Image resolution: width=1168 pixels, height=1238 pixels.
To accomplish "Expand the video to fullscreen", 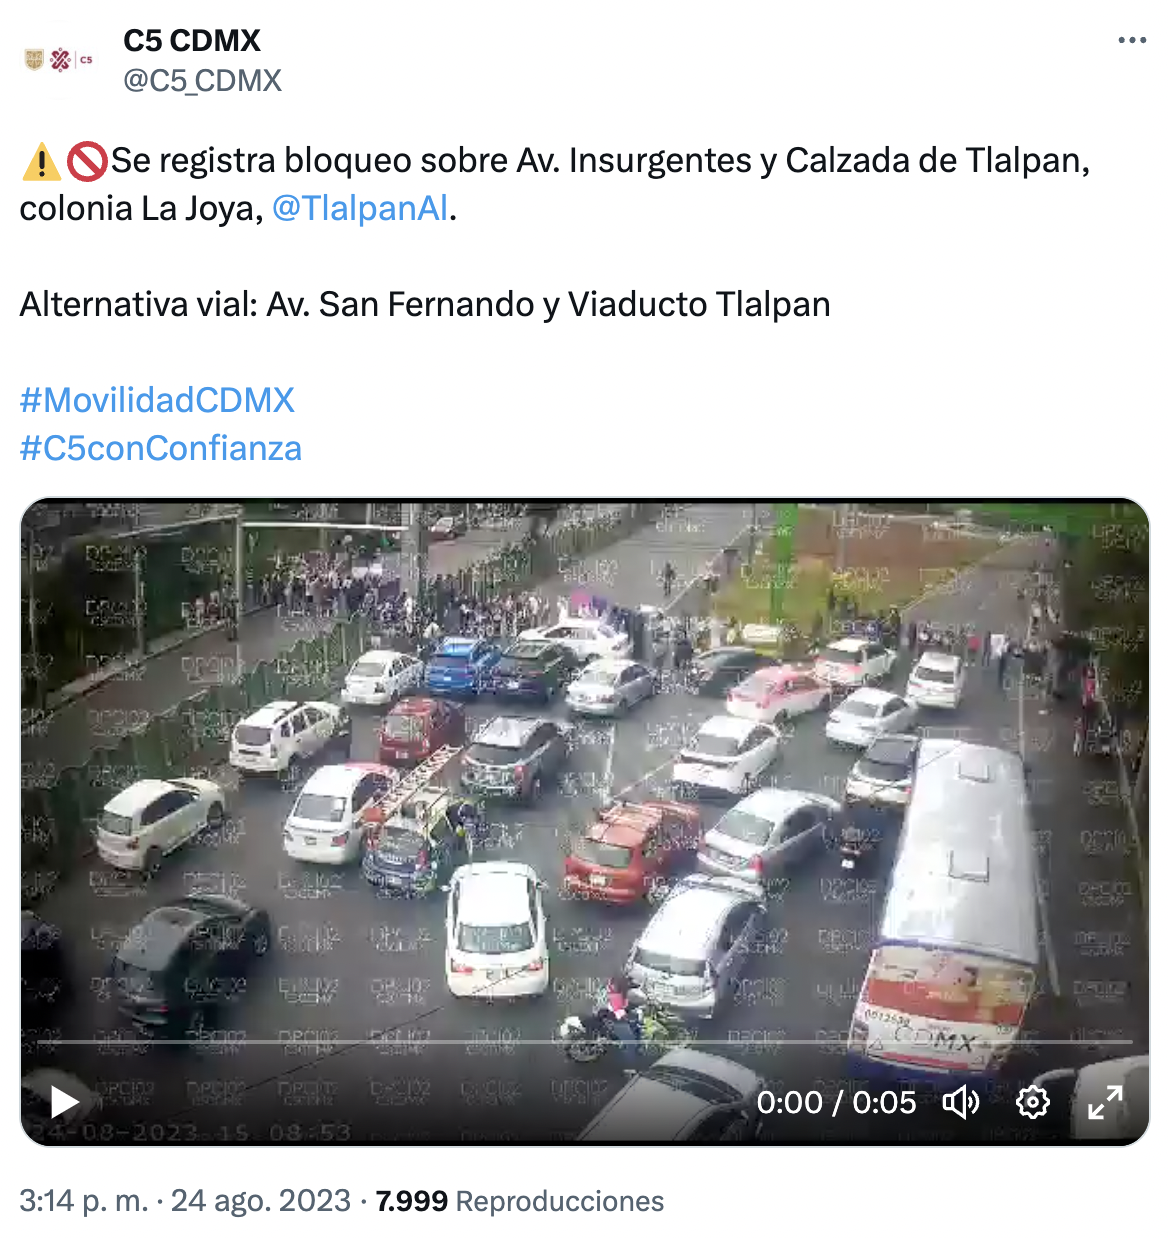I will [x=1105, y=1102].
